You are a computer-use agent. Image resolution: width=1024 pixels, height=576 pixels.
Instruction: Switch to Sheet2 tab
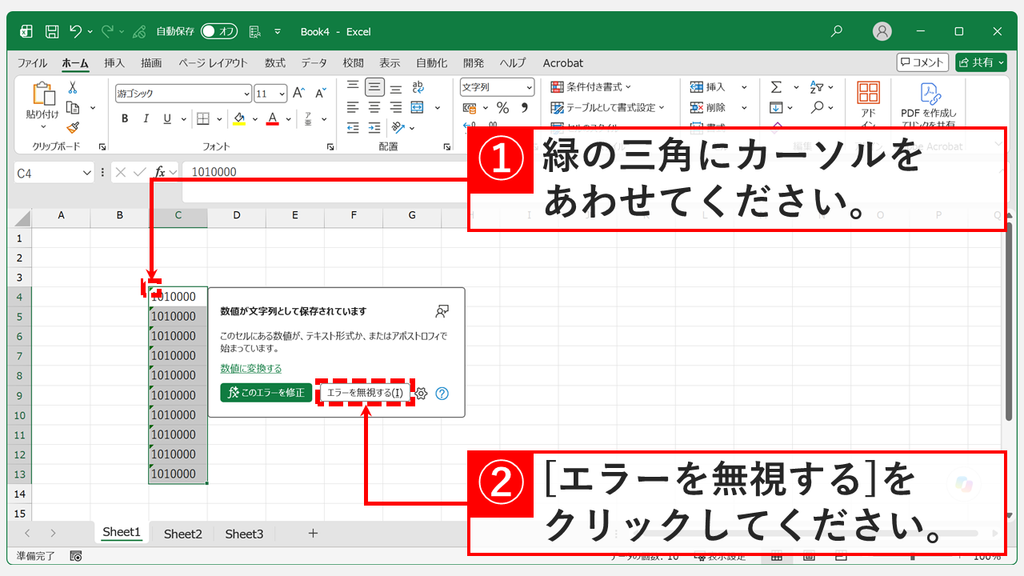pos(183,534)
